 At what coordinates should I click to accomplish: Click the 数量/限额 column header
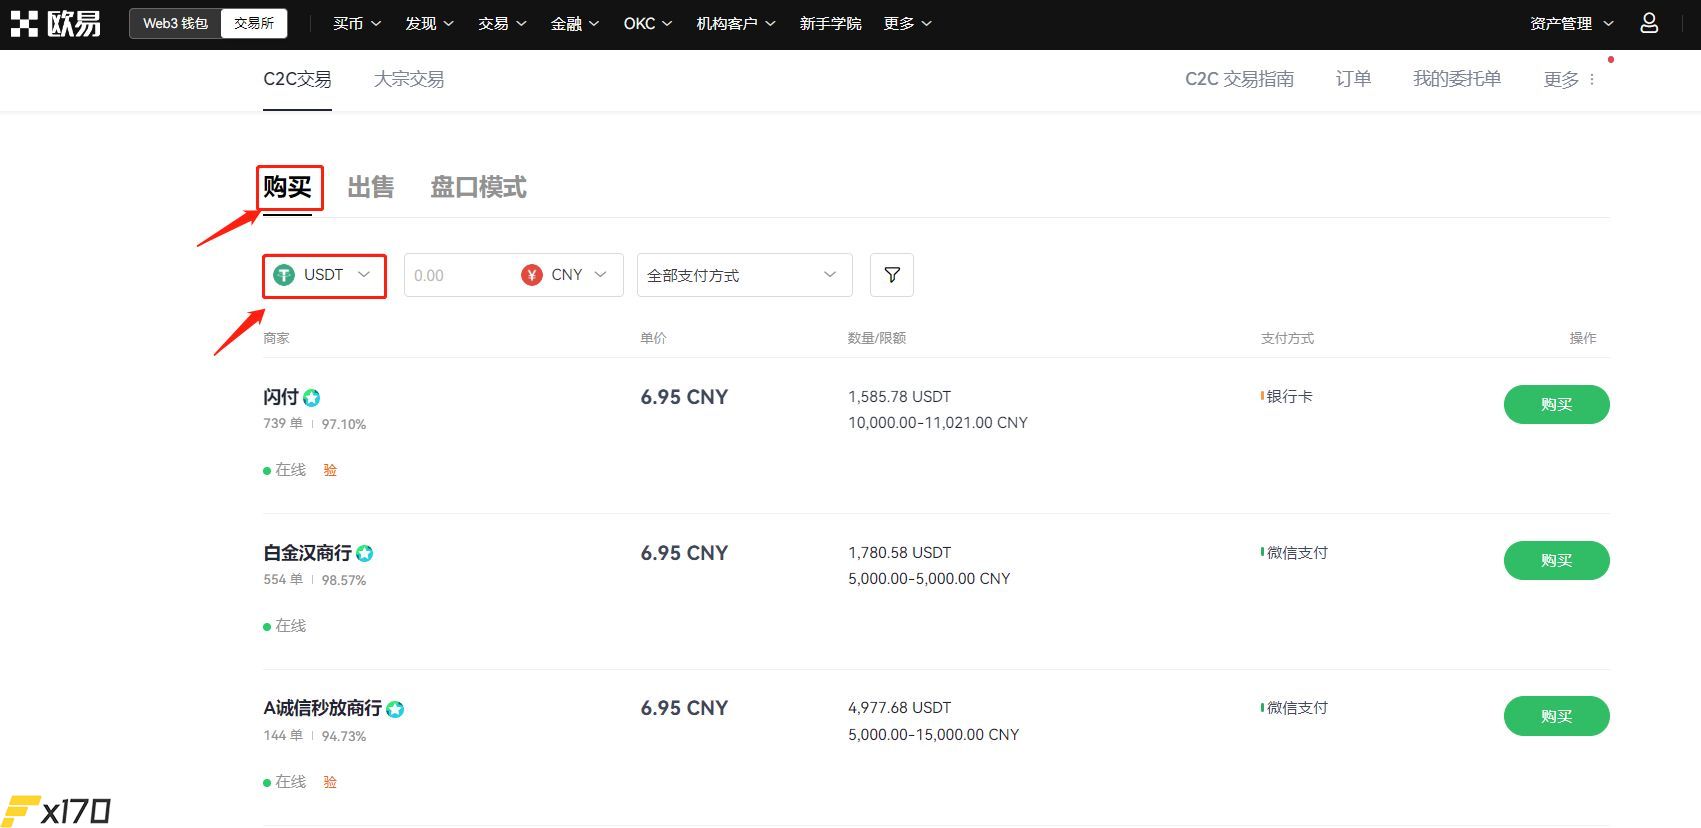click(x=877, y=338)
